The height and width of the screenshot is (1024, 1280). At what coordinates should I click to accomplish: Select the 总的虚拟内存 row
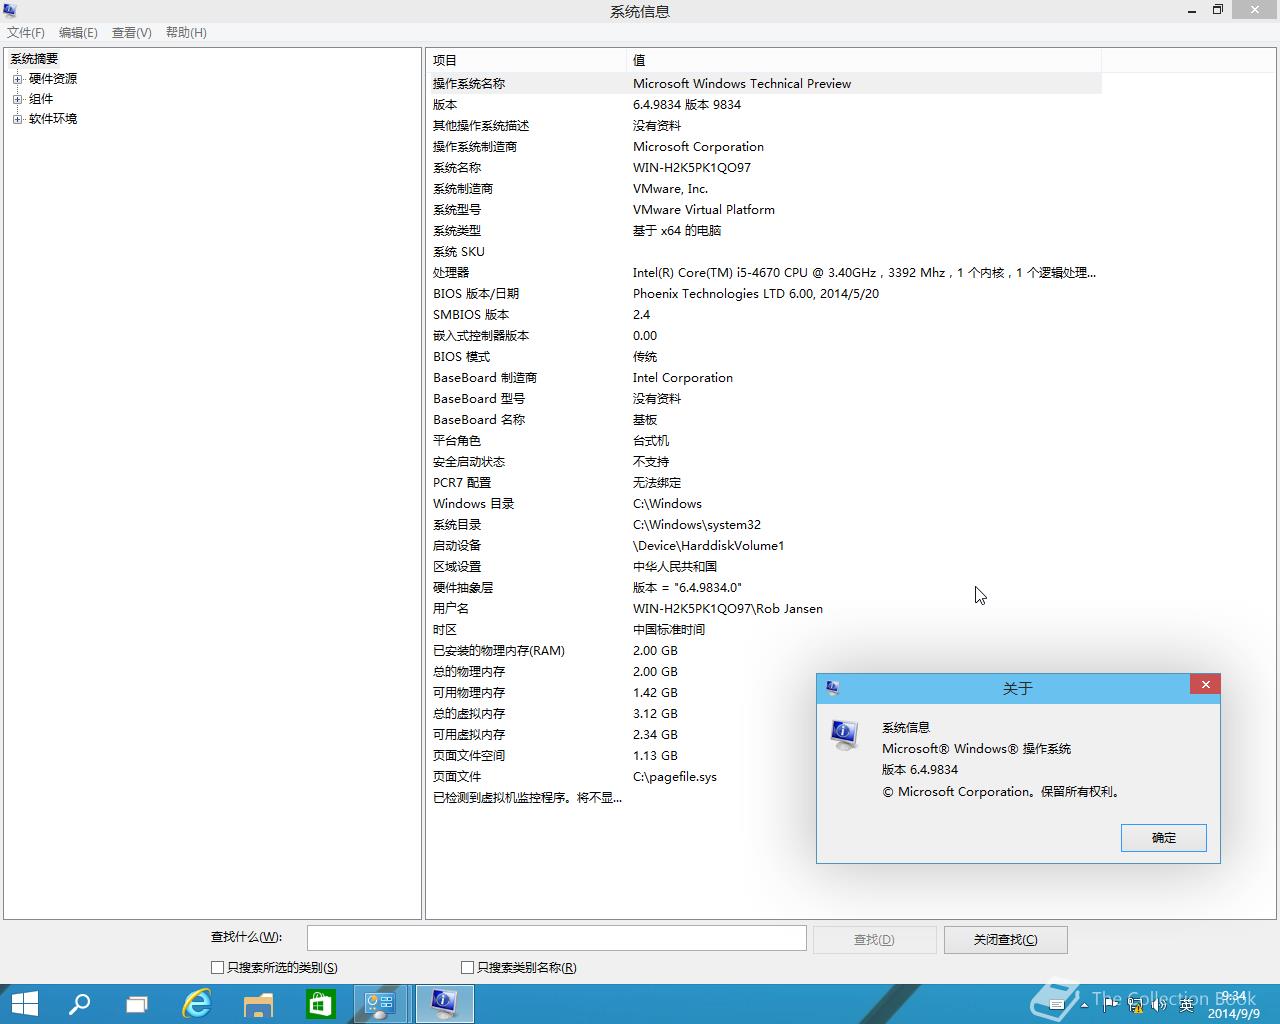[764, 714]
